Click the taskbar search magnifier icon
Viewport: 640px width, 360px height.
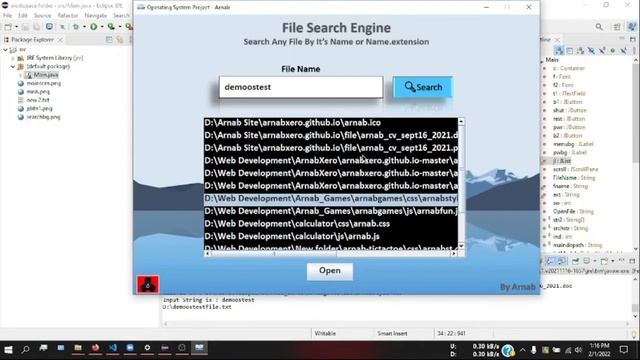pos(26,349)
